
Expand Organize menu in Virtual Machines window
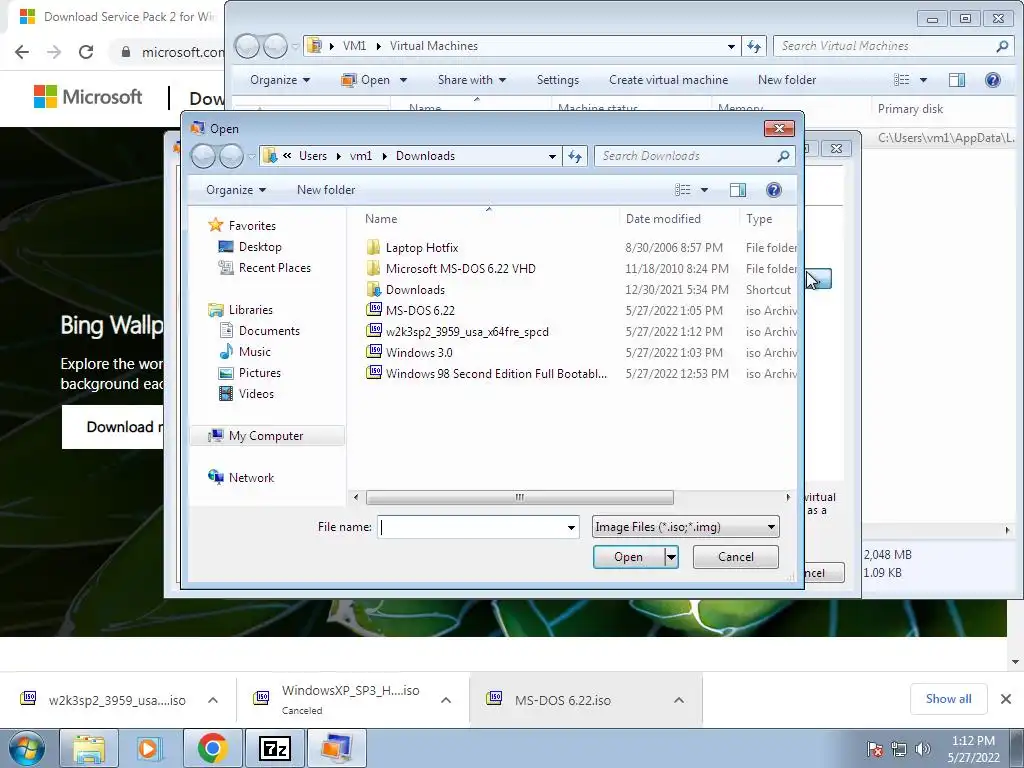pyautogui.click(x=280, y=80)
